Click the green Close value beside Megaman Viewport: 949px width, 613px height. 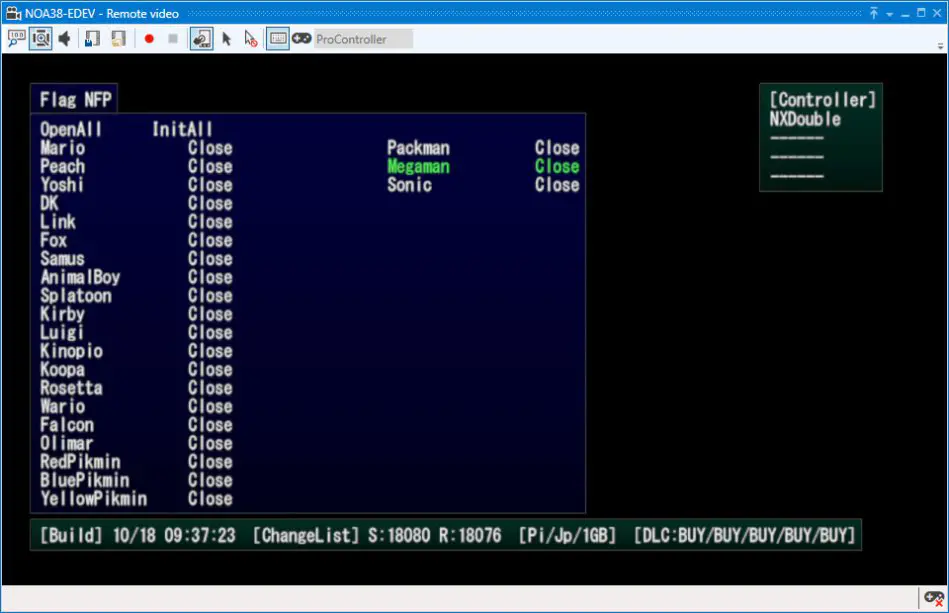557,166
